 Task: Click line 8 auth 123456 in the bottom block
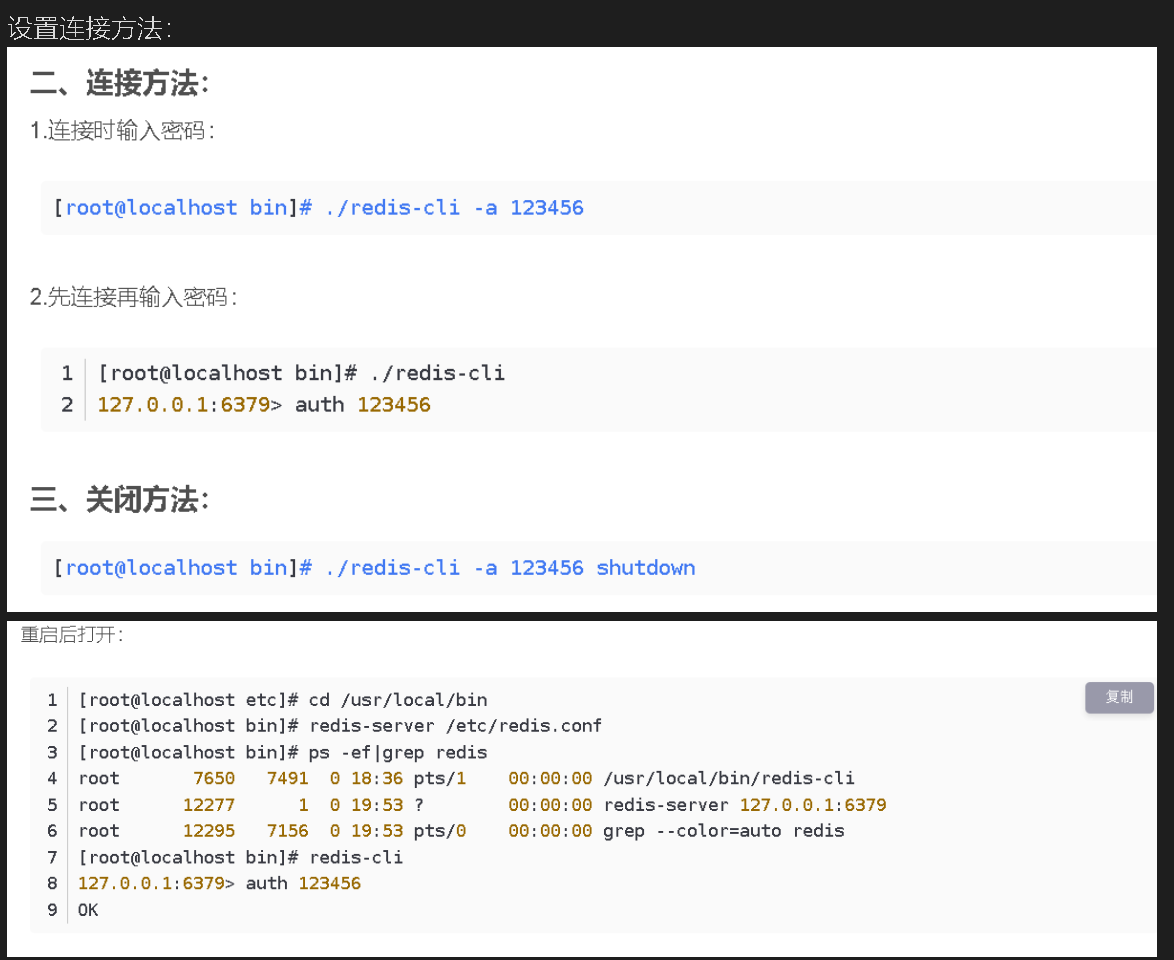219,883
